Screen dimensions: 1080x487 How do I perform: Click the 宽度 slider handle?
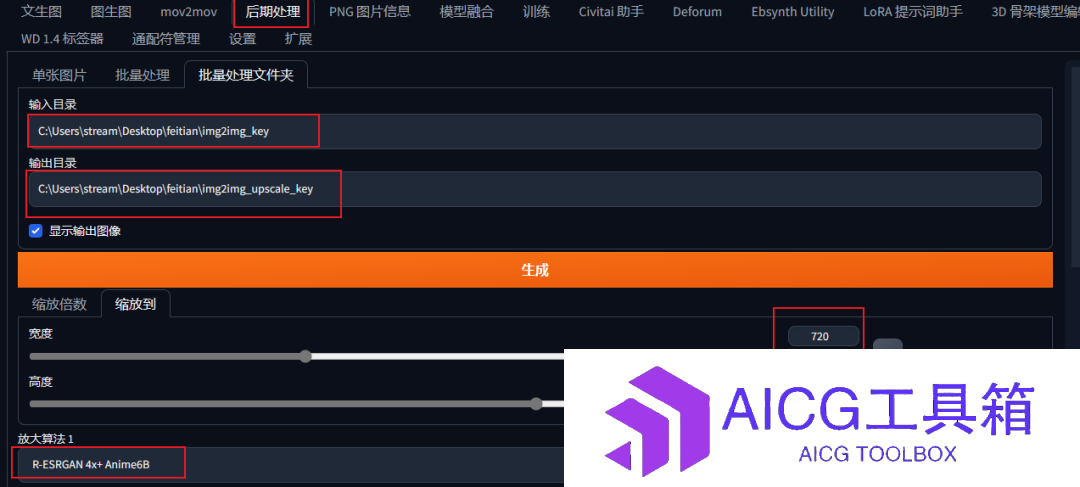click(306, 356)
